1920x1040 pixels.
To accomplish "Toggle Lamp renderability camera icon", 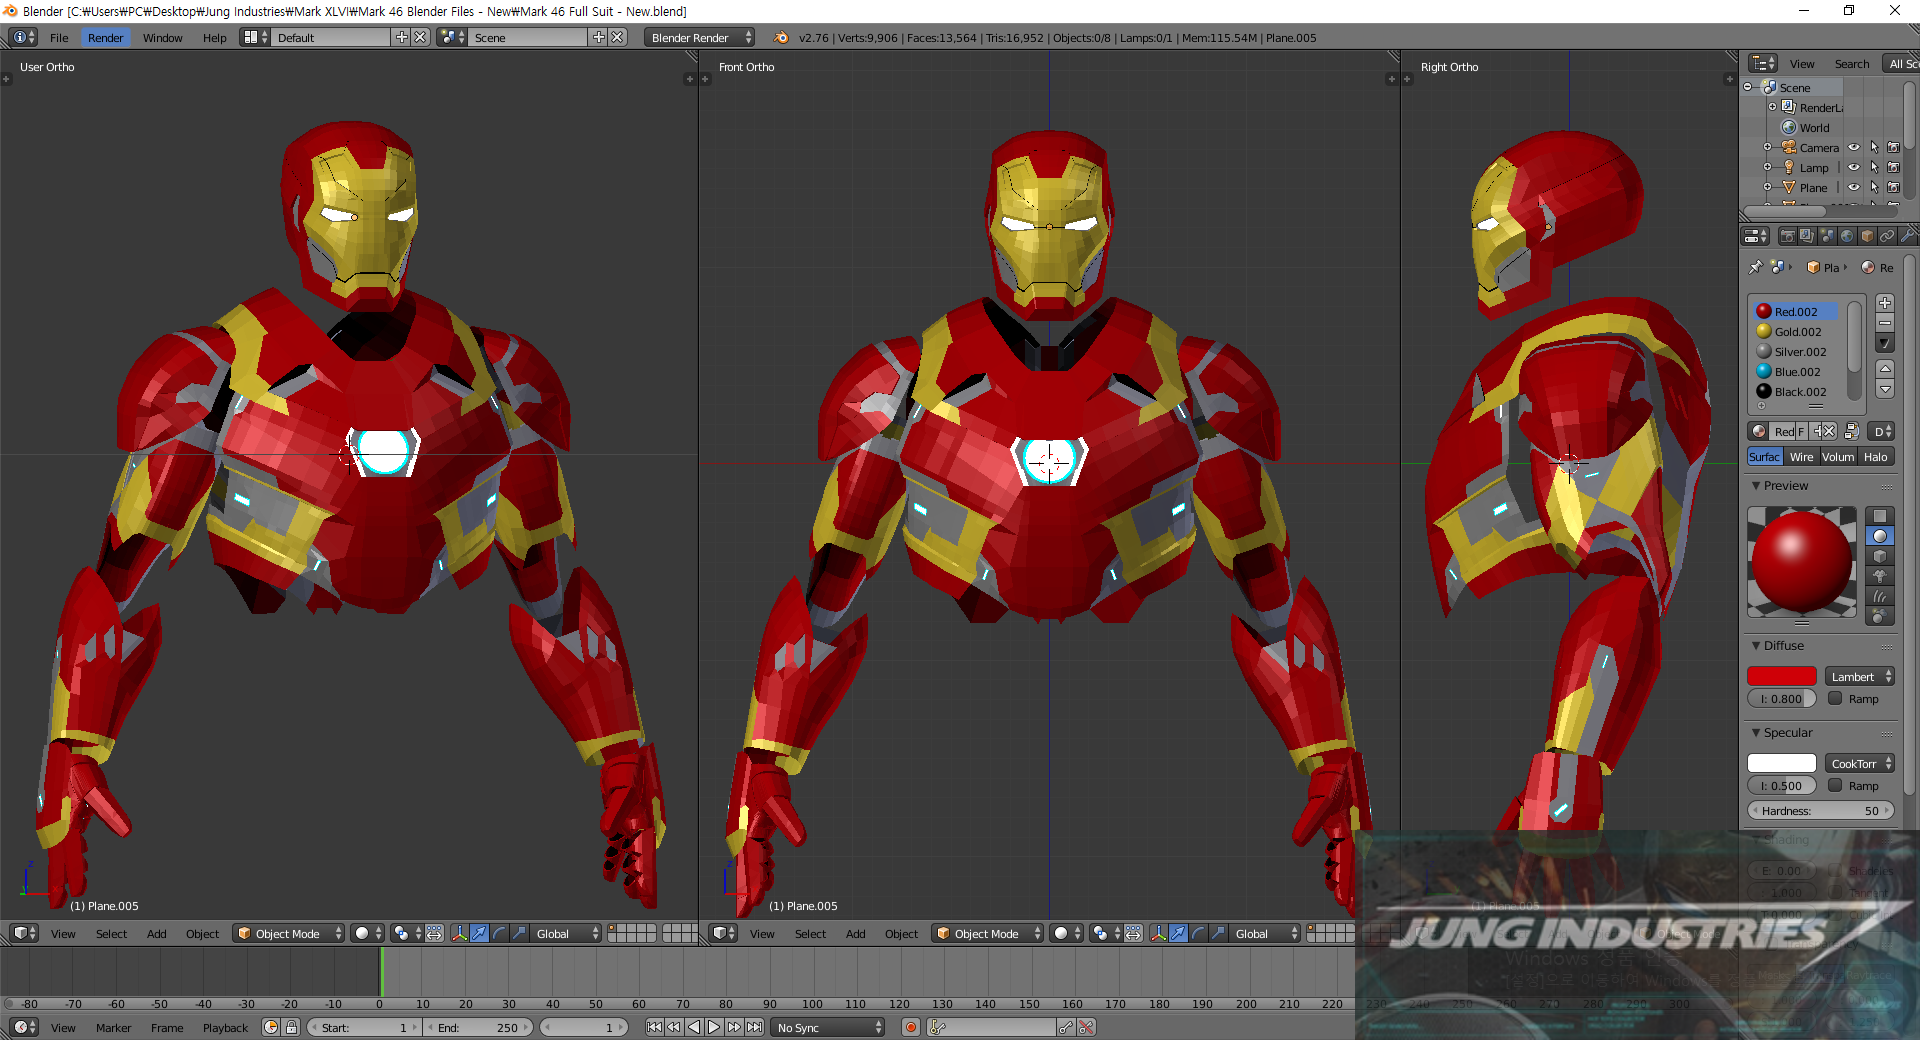I will pyautogui.click(x=1893, y=167).
